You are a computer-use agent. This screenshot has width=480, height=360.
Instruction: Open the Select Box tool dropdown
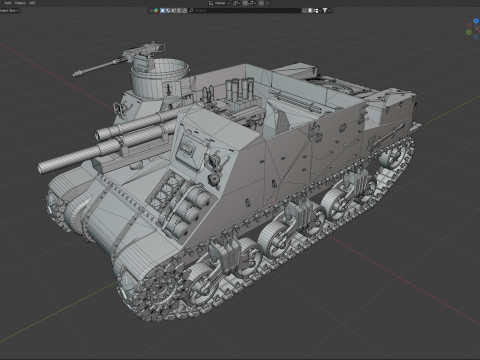point(9,10)
